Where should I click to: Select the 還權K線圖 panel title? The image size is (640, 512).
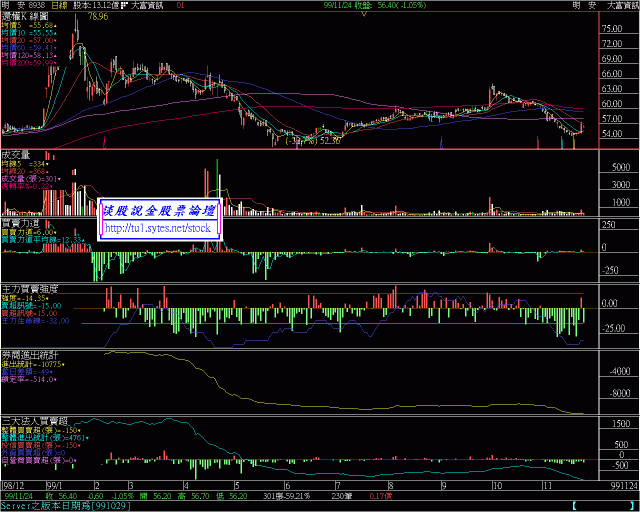point(25,17)
